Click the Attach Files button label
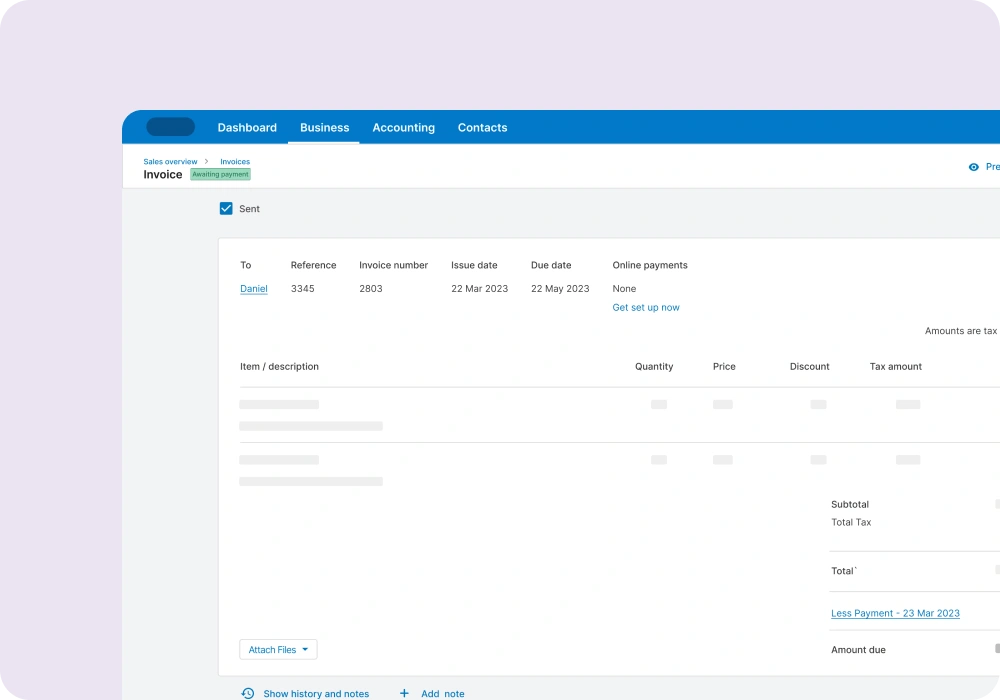The width and height of the screenshot is (1000, 700). click(272, 650)
